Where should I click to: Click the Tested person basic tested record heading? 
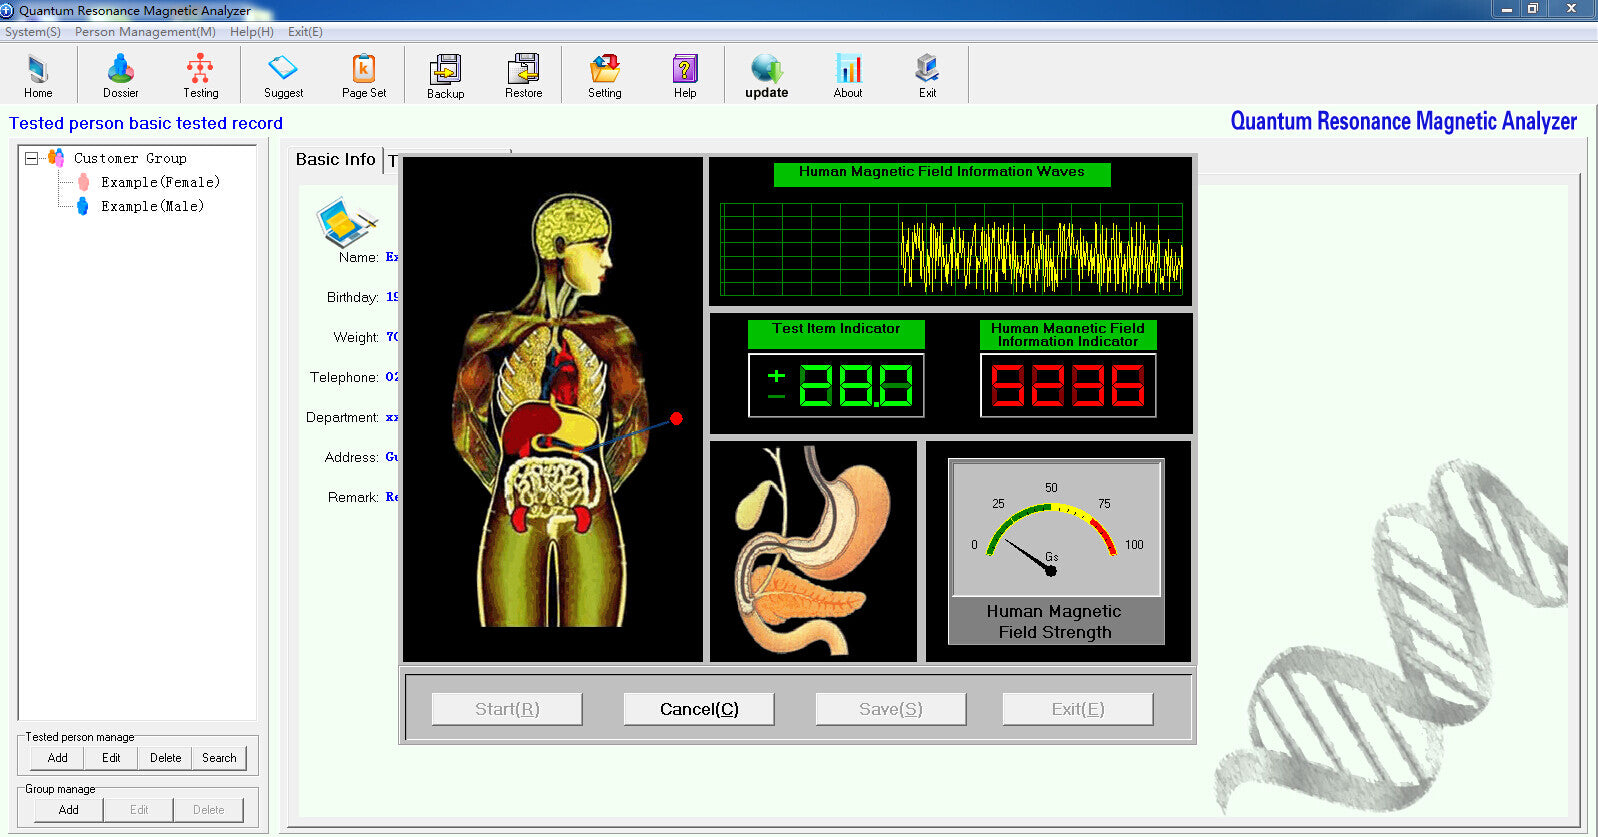click(146, 123)
